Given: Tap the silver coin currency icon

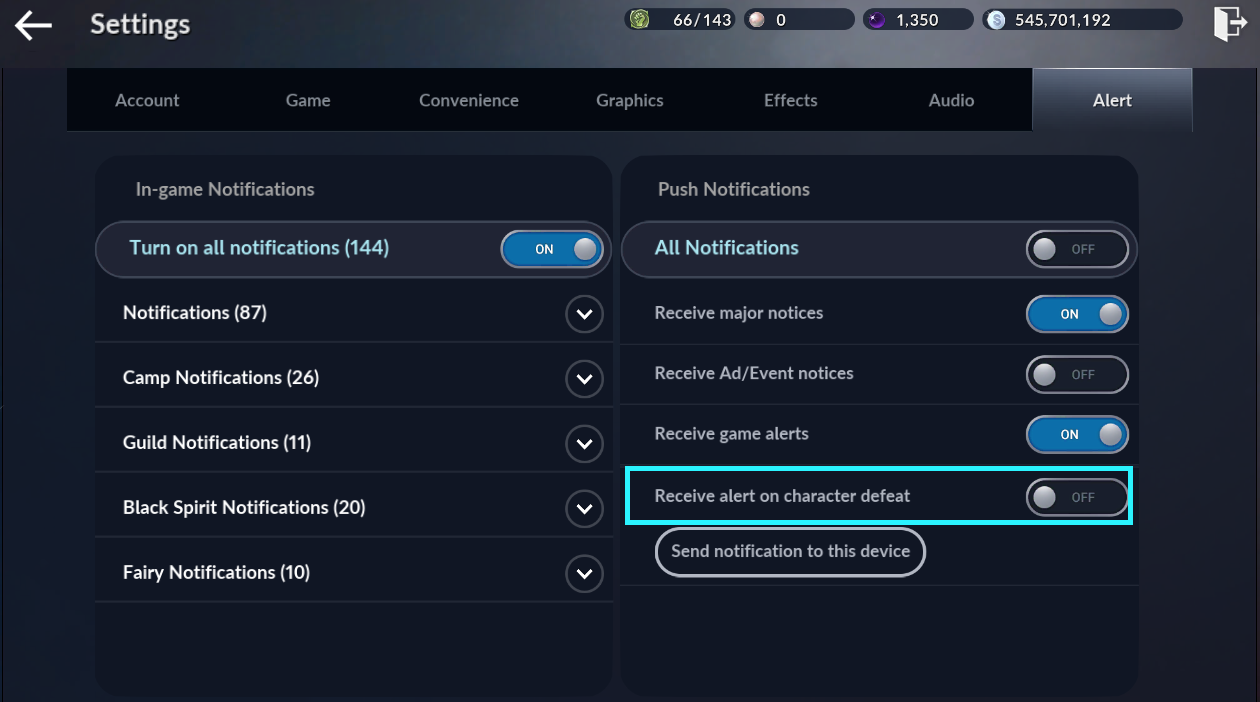Looking at the screenshot, I should pos(996,20).
